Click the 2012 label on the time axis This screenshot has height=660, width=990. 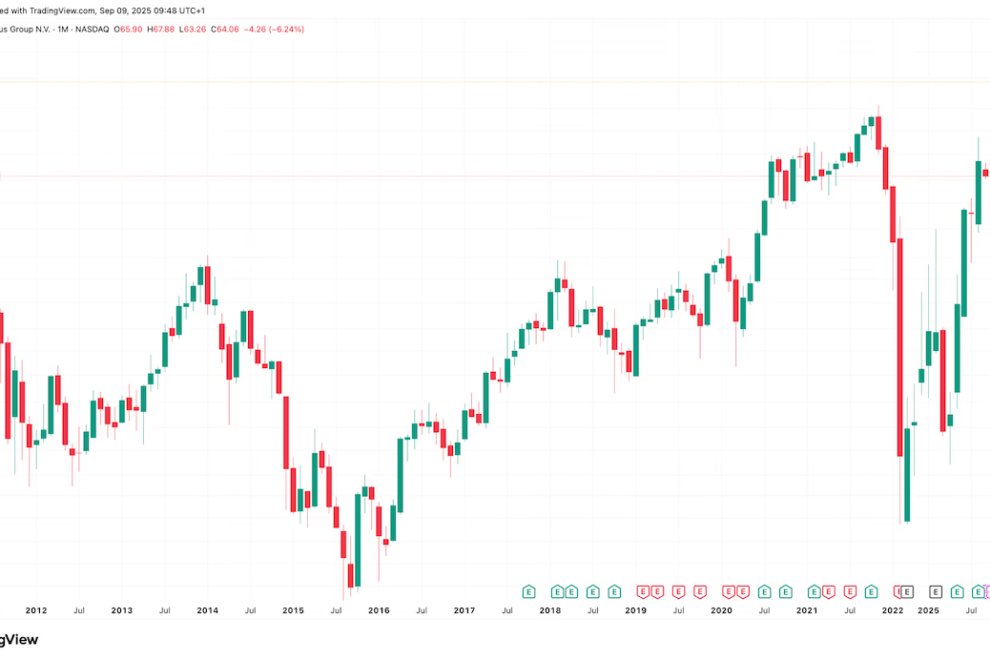pyautogui.click(x=36, y=610)
